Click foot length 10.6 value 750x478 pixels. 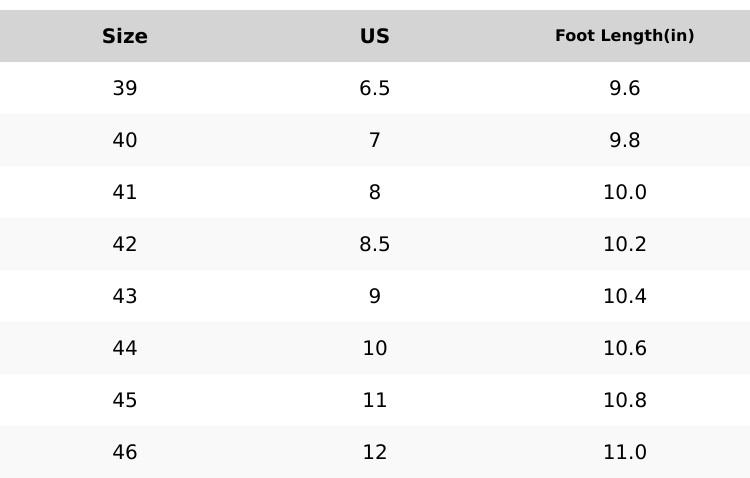click(625, 348)
